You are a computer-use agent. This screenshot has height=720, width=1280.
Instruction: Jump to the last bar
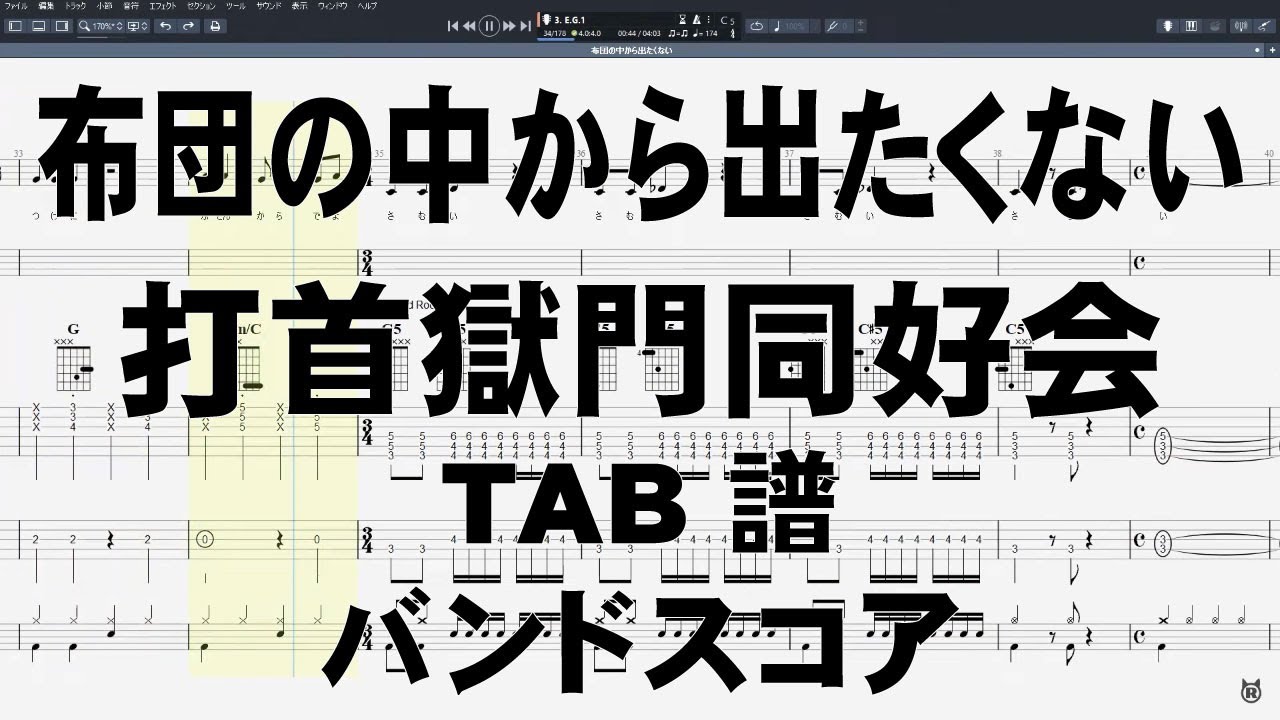[525, 26]
